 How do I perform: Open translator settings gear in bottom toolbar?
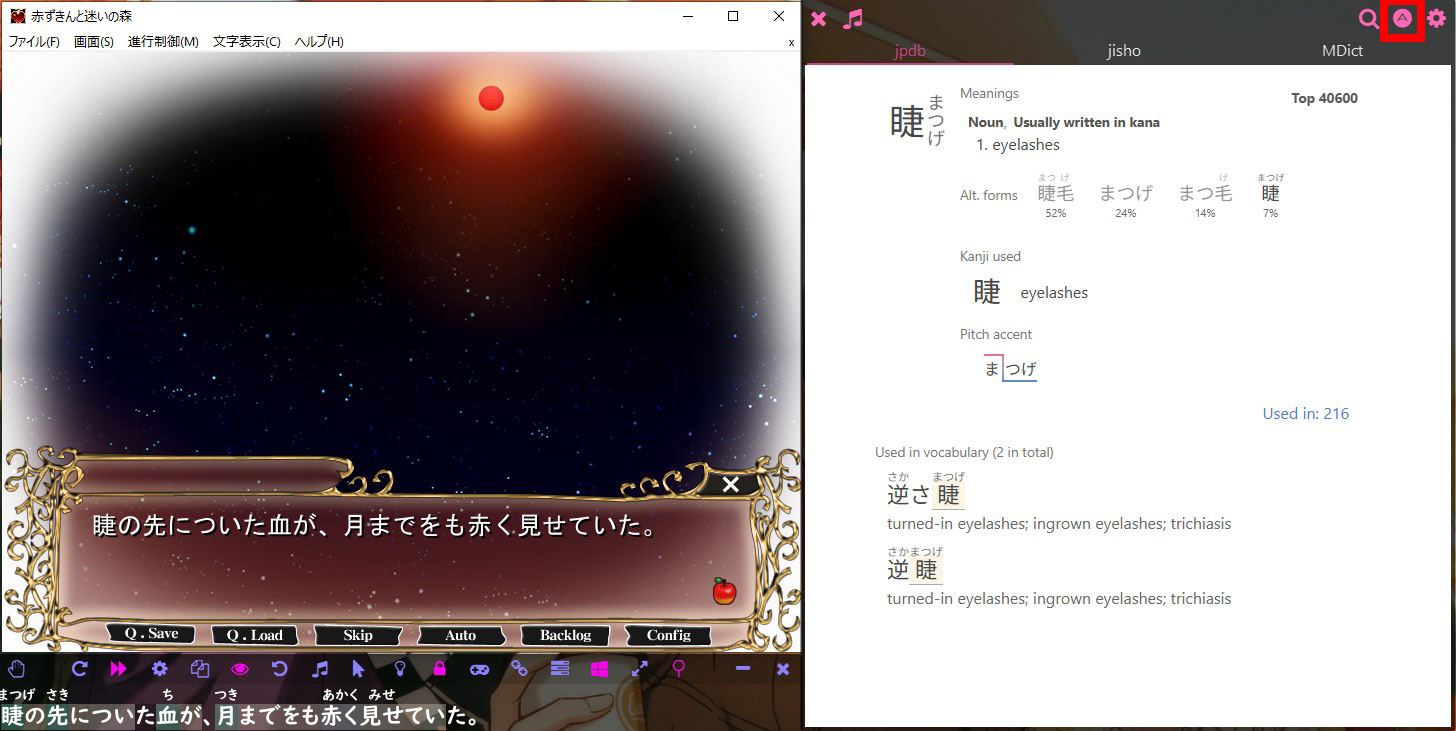pos(159,669)
